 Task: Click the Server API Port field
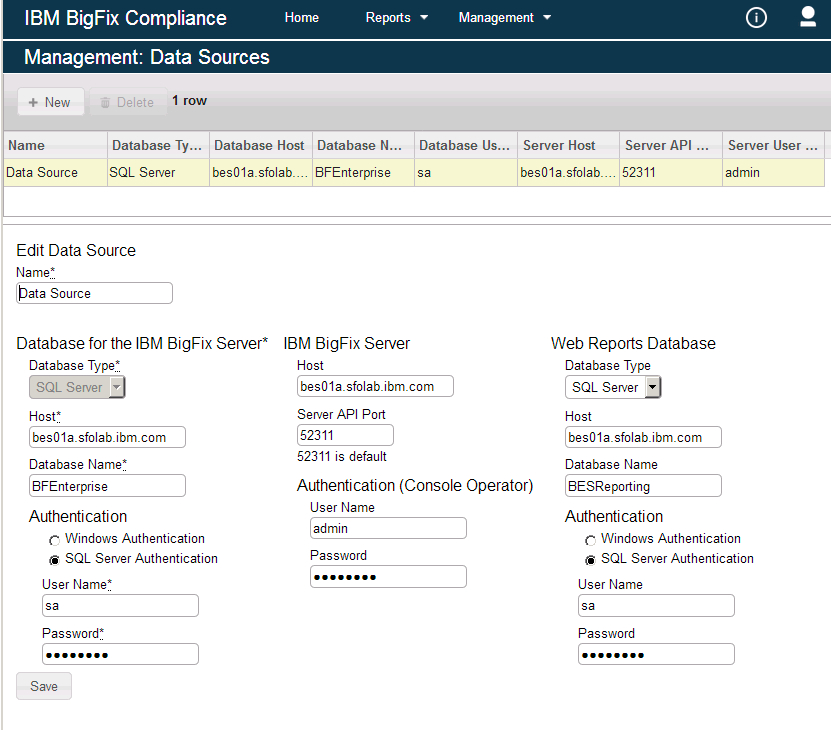(x=345, y=435)
